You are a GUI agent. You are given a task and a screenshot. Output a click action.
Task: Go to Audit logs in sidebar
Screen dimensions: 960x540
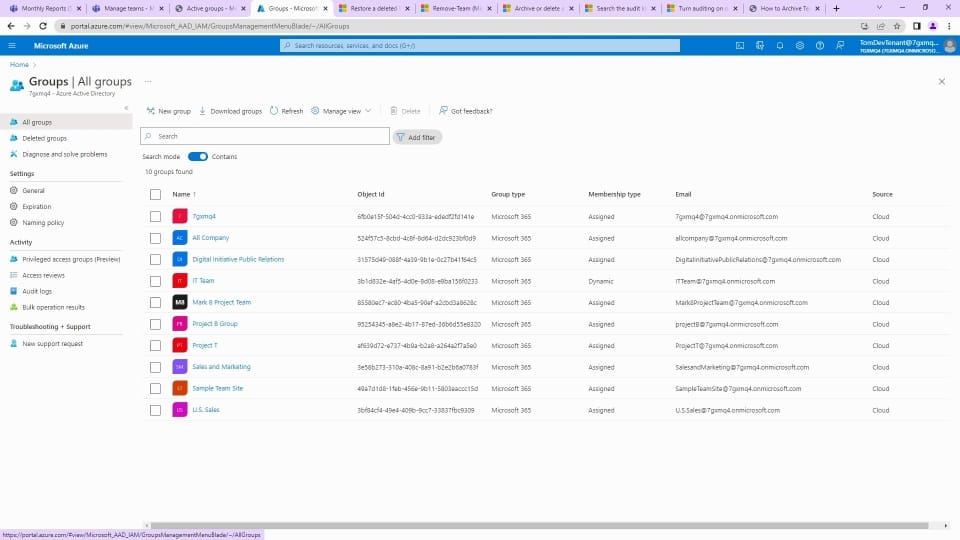tap(37, 291)
